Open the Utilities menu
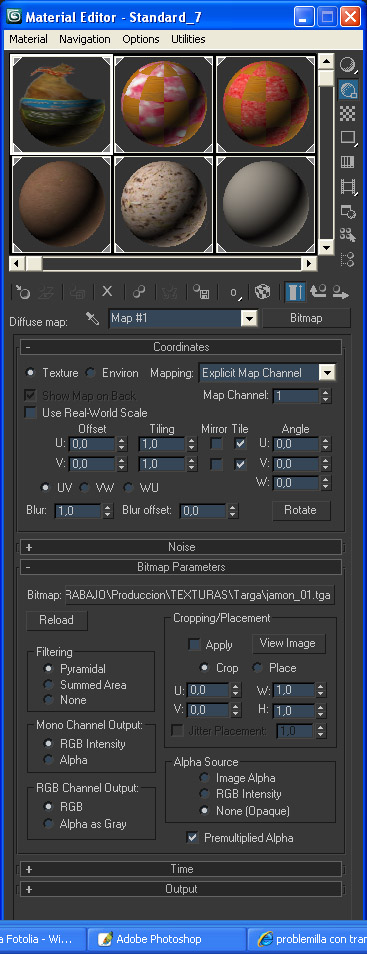The width and height of the screenshot is (367, 954). tap(188, 39)
